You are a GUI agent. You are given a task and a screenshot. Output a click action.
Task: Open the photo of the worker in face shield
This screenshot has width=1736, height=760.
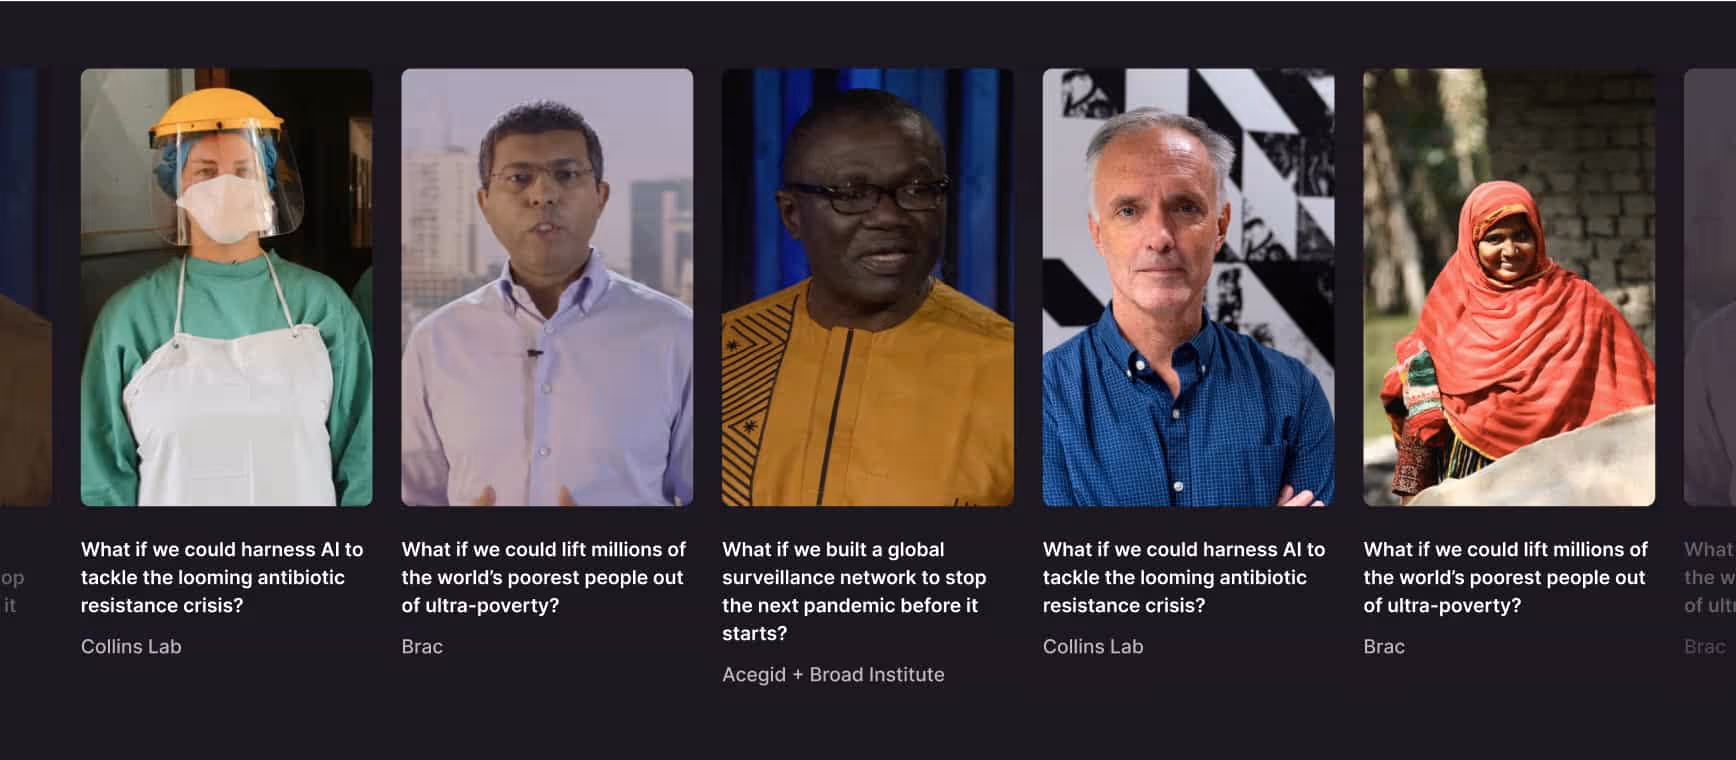226,287
